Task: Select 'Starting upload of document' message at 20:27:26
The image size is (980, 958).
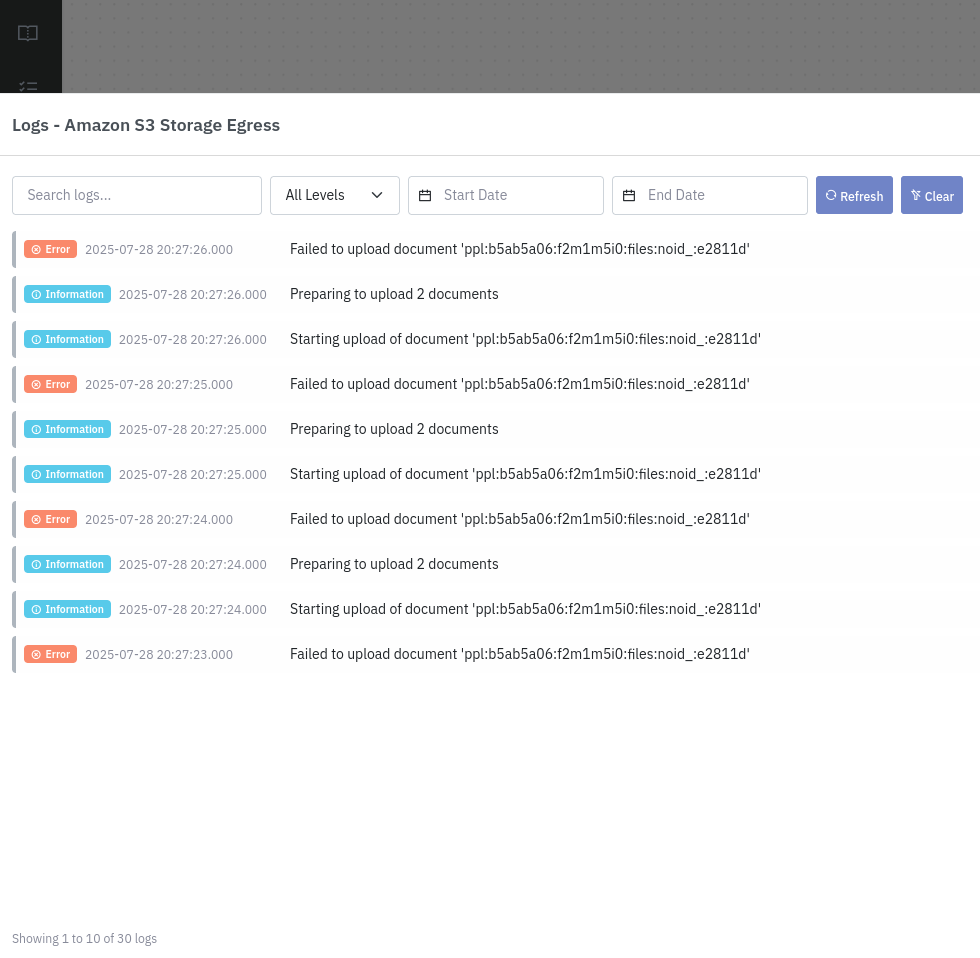Action: tap(525, 339)
